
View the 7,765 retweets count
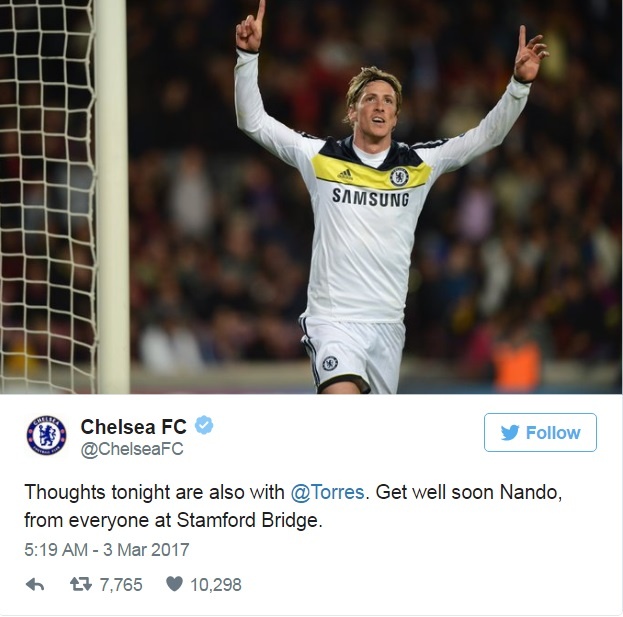[x=121, y=585]
